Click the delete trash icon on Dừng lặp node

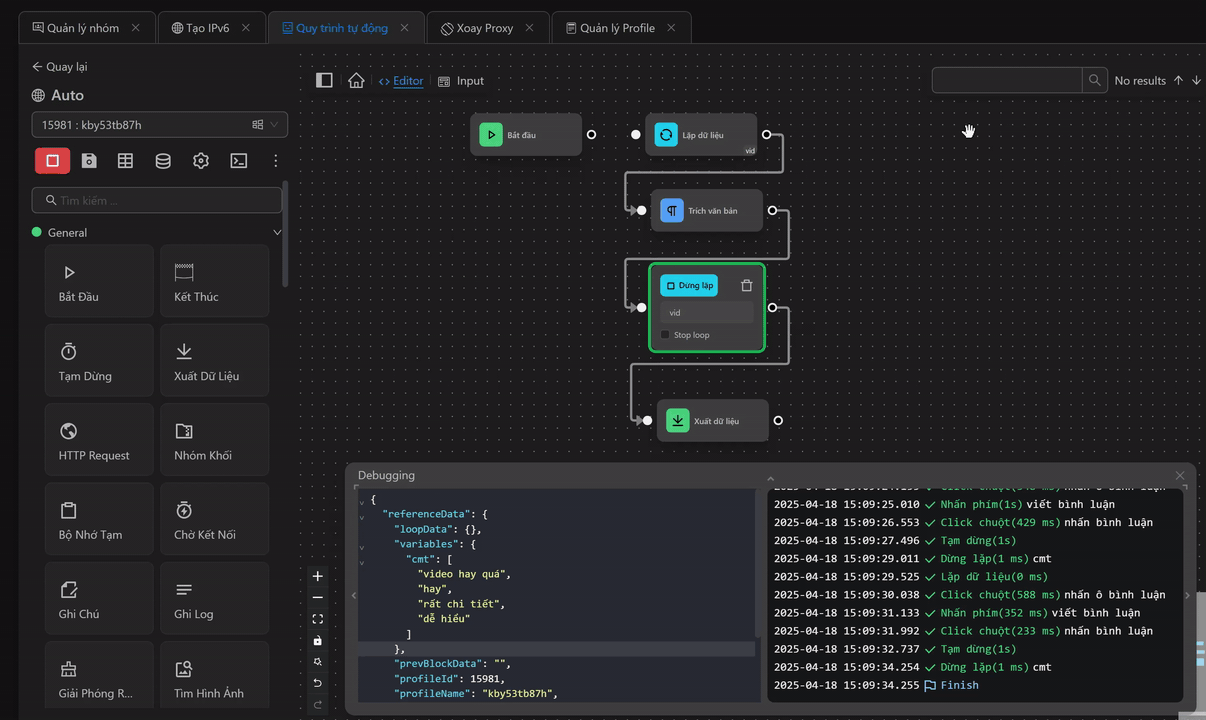(x=746, y=285)
